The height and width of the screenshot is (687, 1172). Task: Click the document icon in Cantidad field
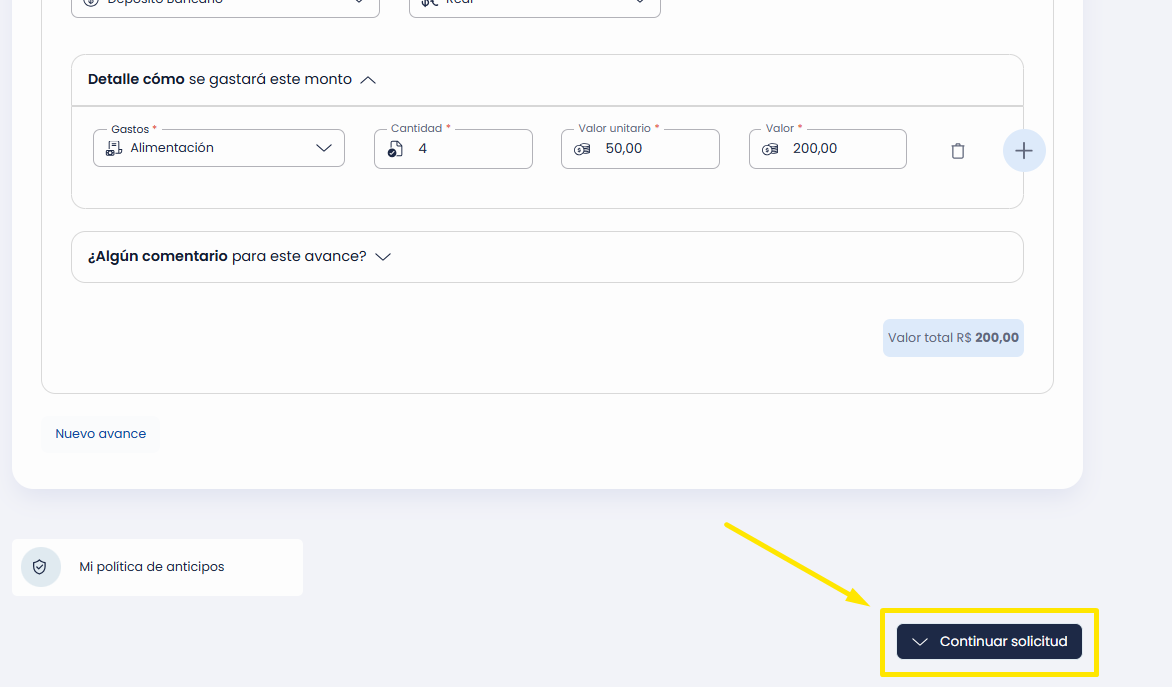click(x=395, y=149)
